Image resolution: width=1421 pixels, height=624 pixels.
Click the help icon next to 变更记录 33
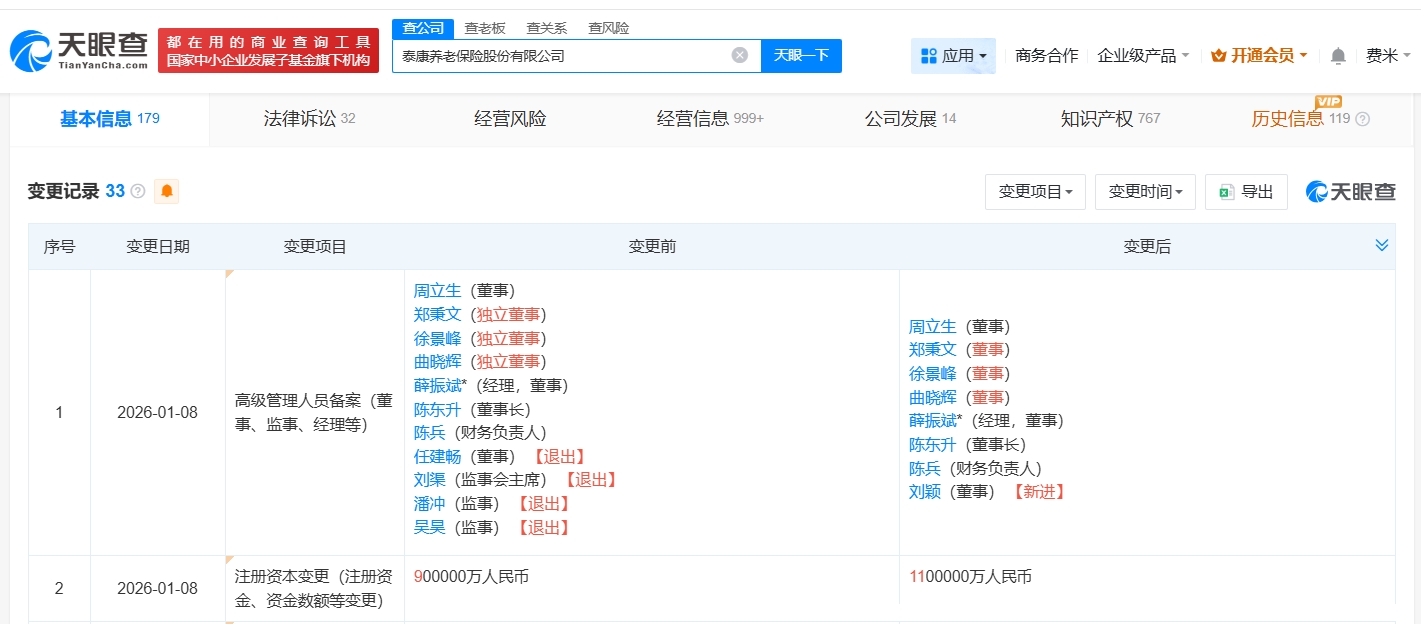pos(138,191)
